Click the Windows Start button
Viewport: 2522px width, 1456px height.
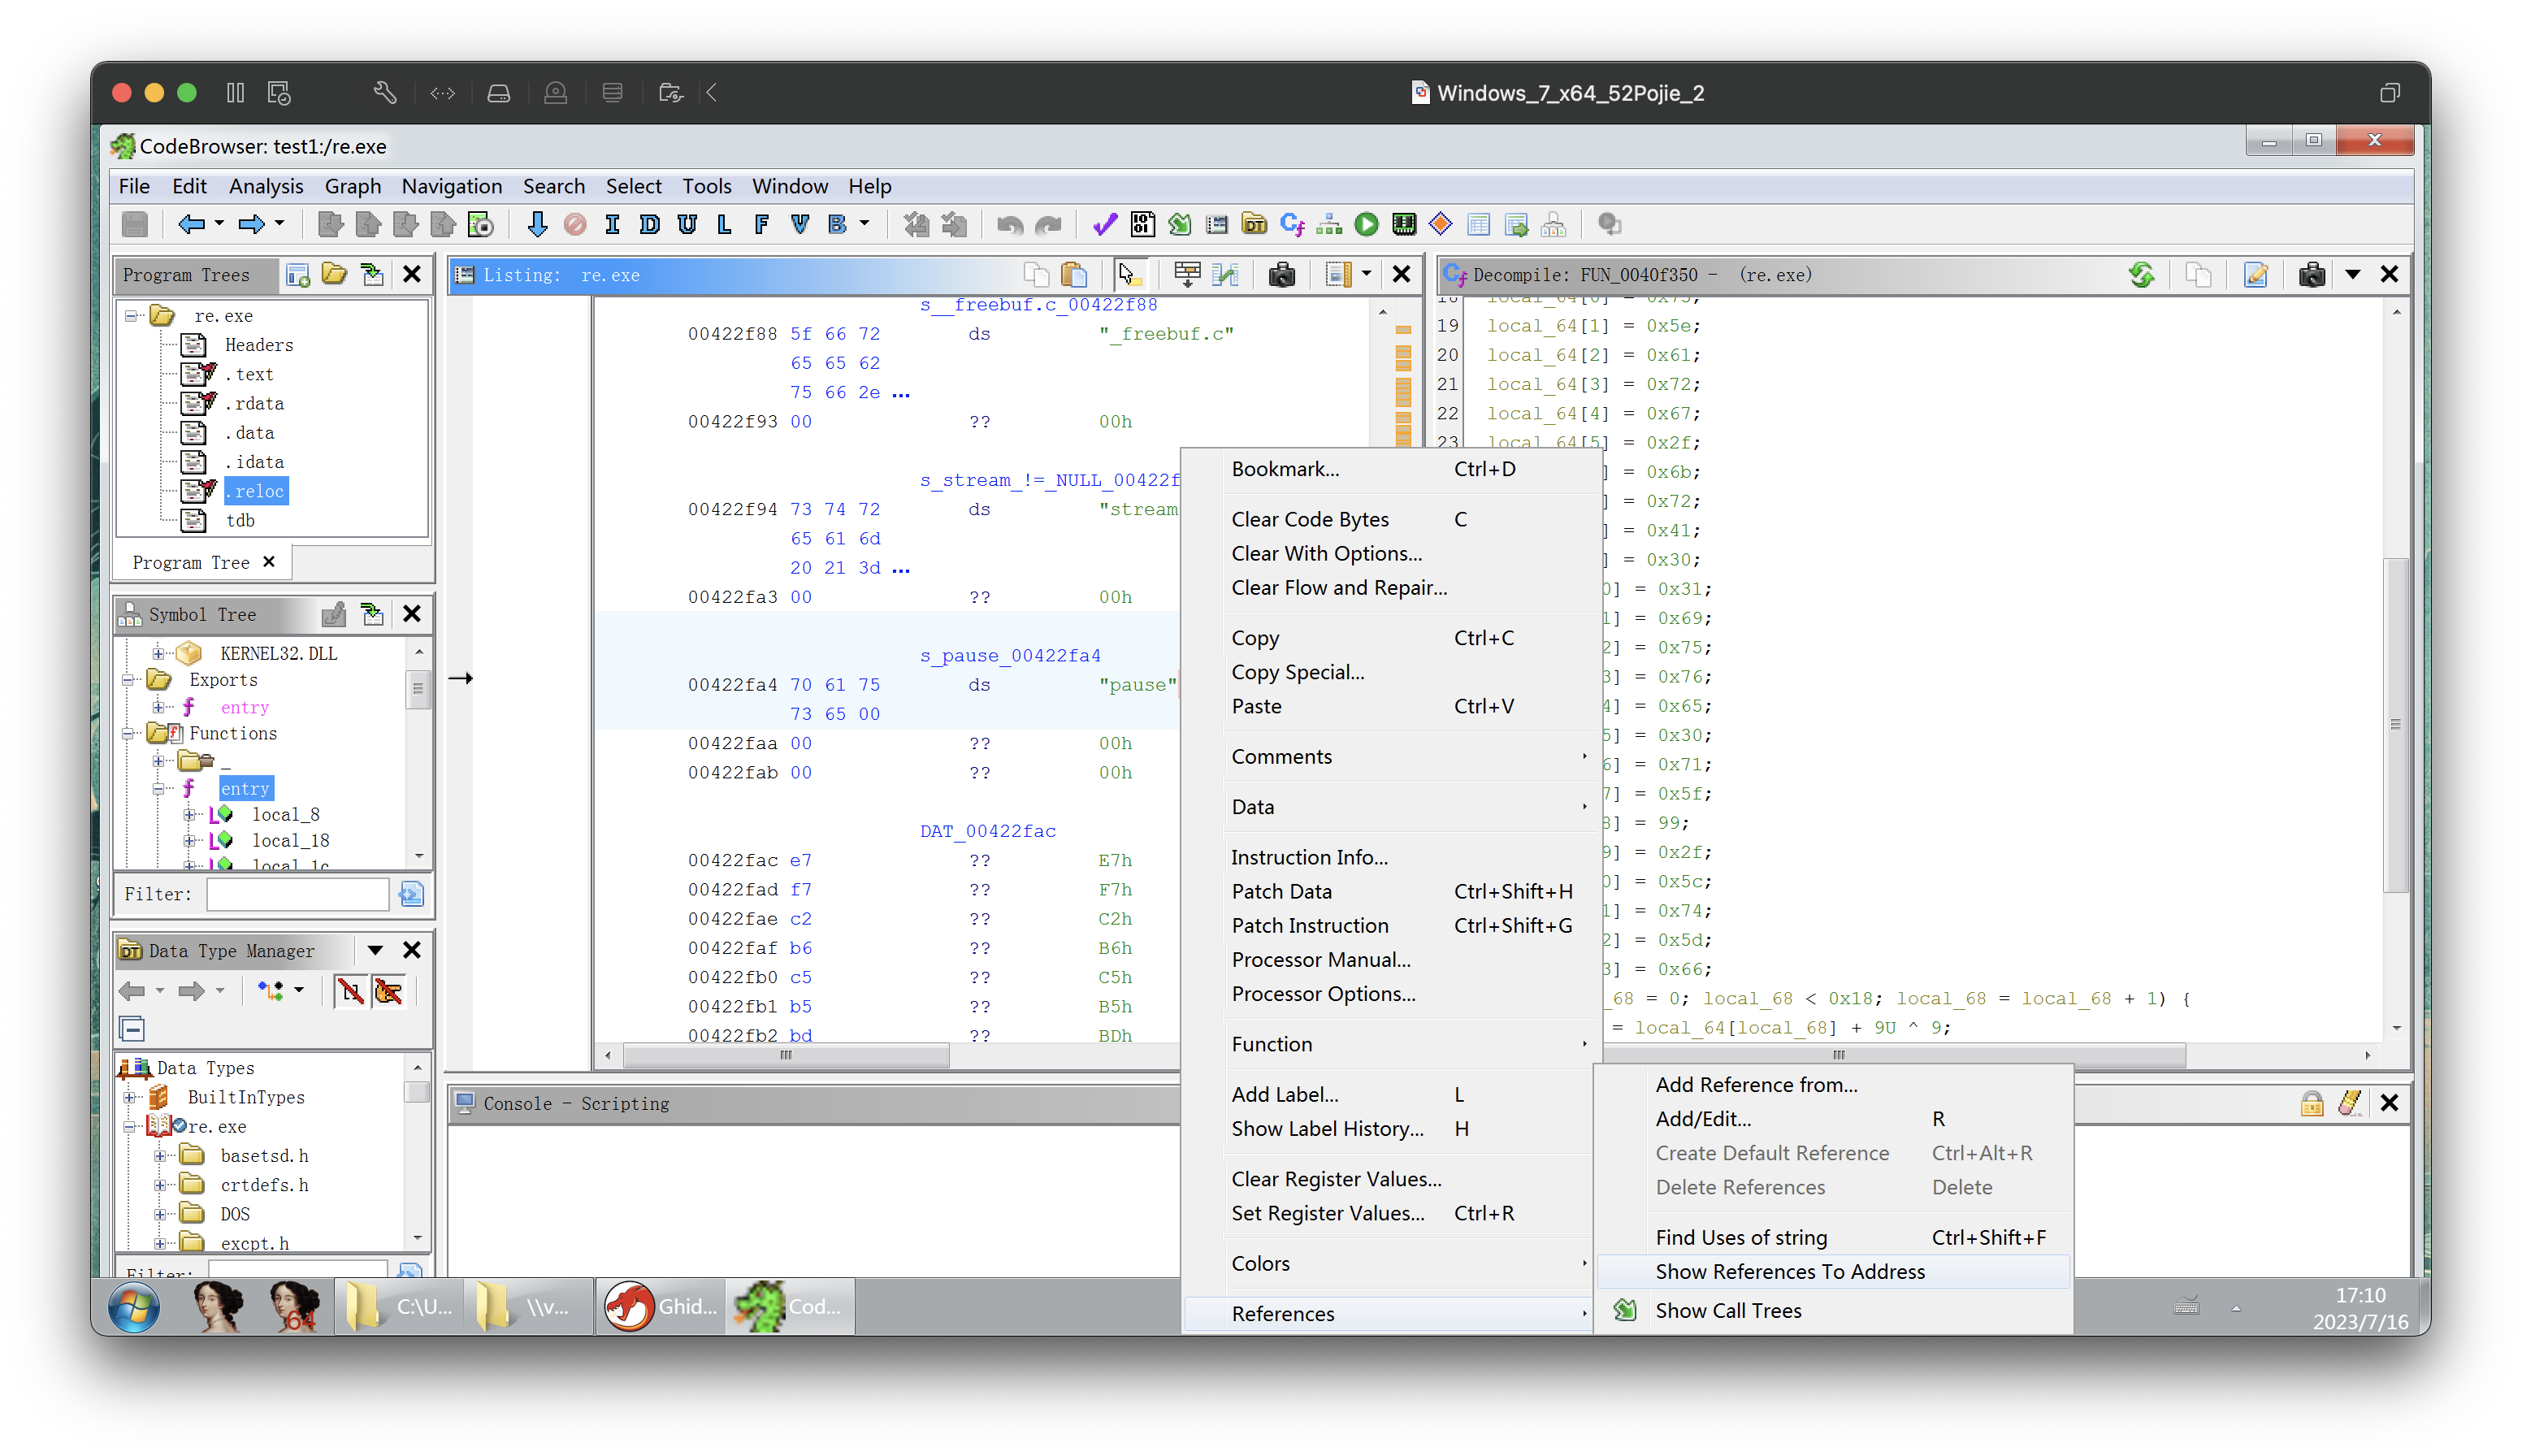(134, 1306)
